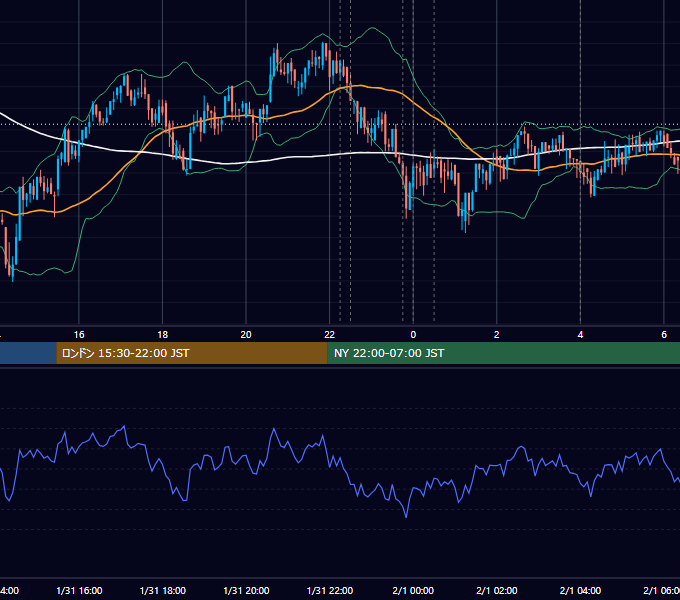Click the London 15:30-22:00 JST session bar

192,353
